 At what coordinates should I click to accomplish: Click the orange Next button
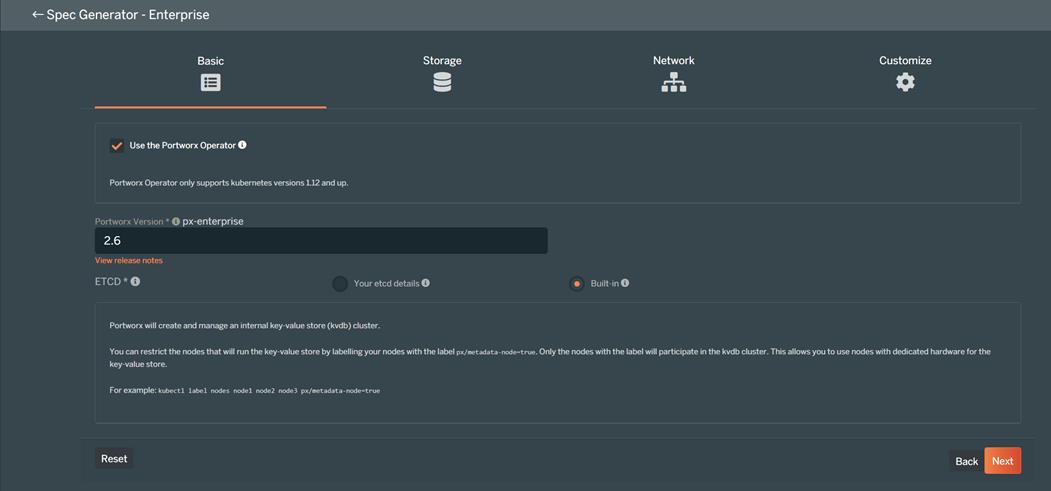point(1003,461)
